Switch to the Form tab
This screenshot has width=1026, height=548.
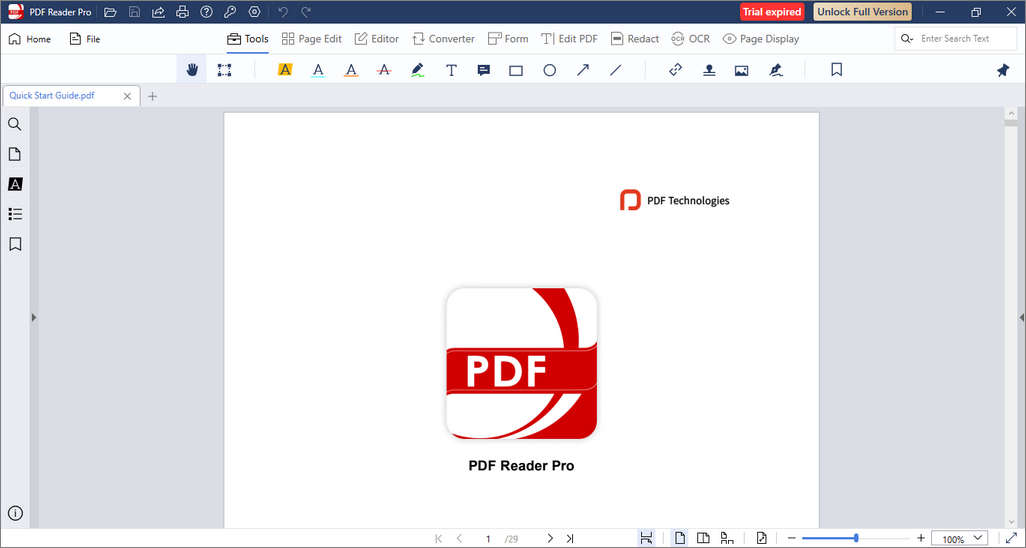(x=508, y=39)
